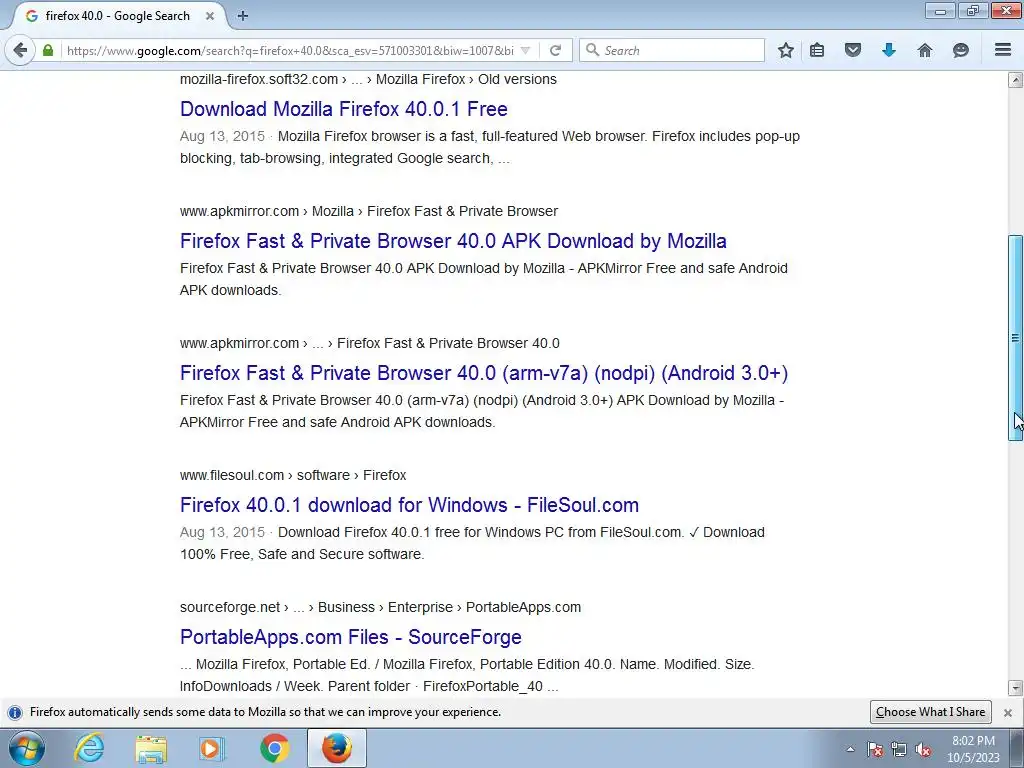Open the Downloads arrow icon
This screenshot has height=768, width=1024.
click(x=889, y=50)
